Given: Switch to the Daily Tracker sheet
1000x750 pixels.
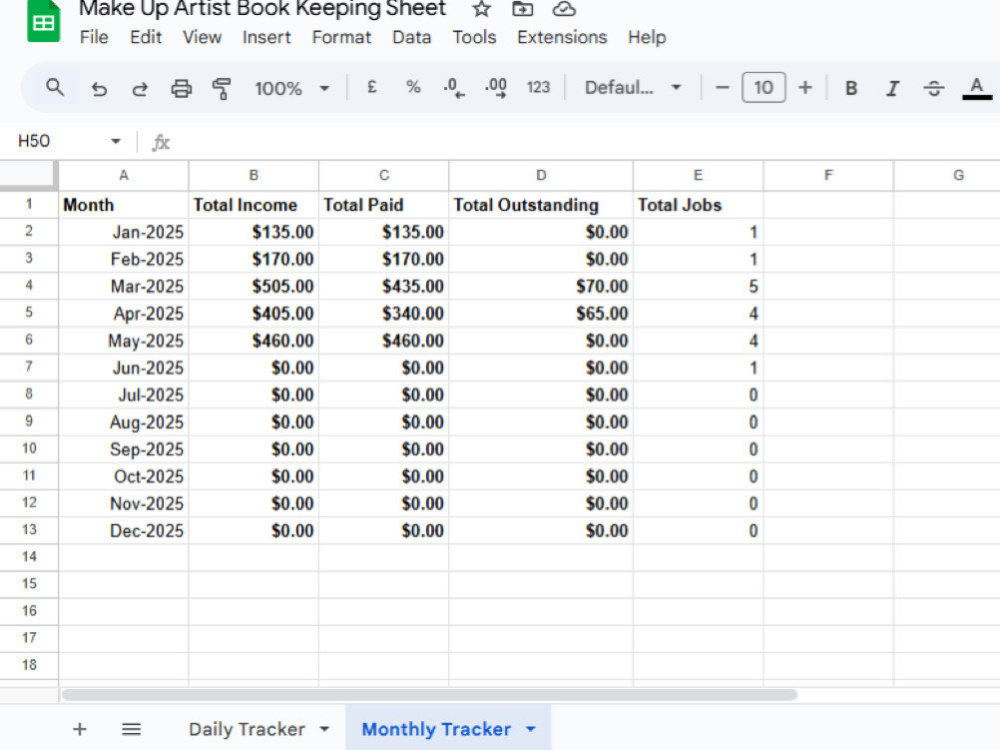Looking at the screenshot, I should [246, 729].
